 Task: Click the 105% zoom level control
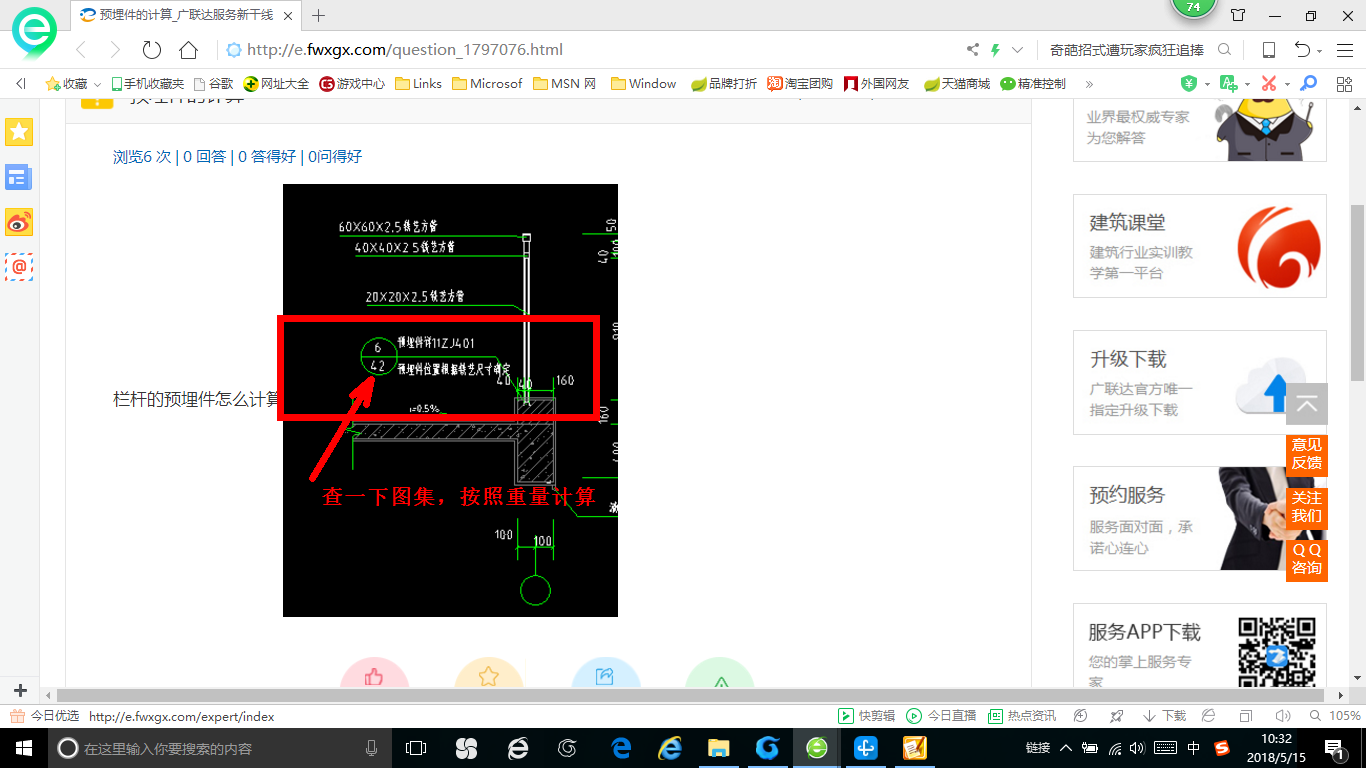[1335, 716]
